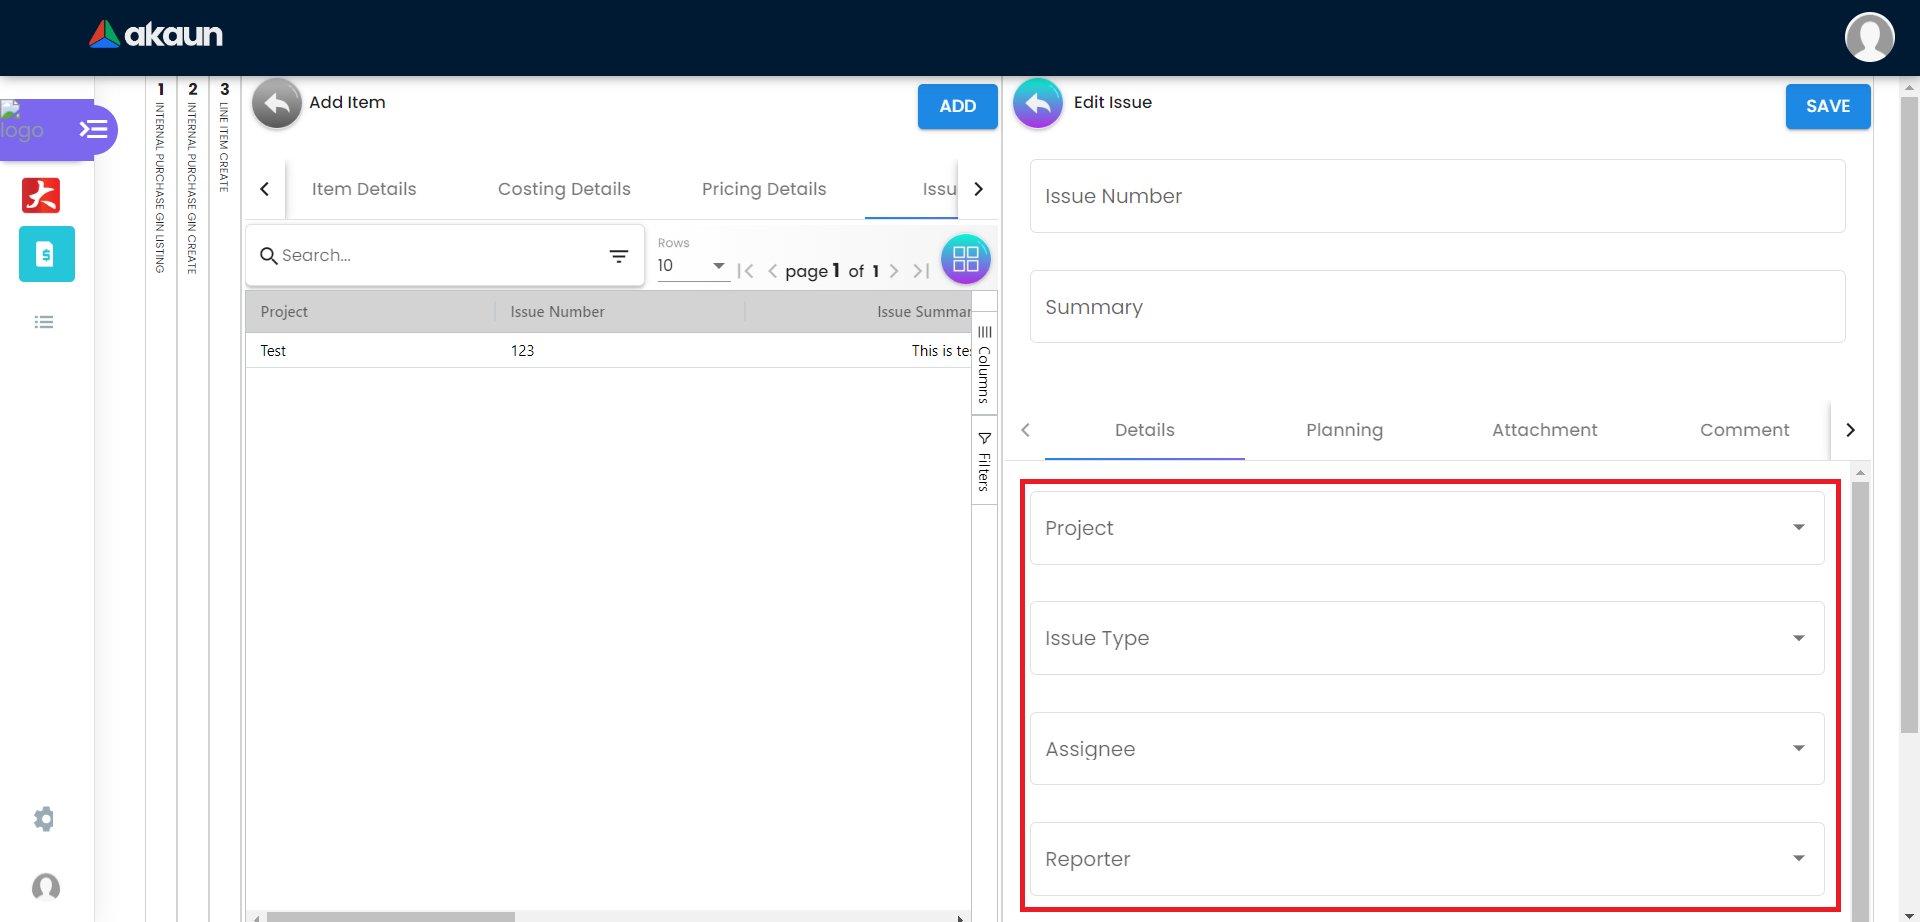Open the list icon in left sidebar
The height and width of the screenshot is (922, 1920).
(x=44, y=322)
